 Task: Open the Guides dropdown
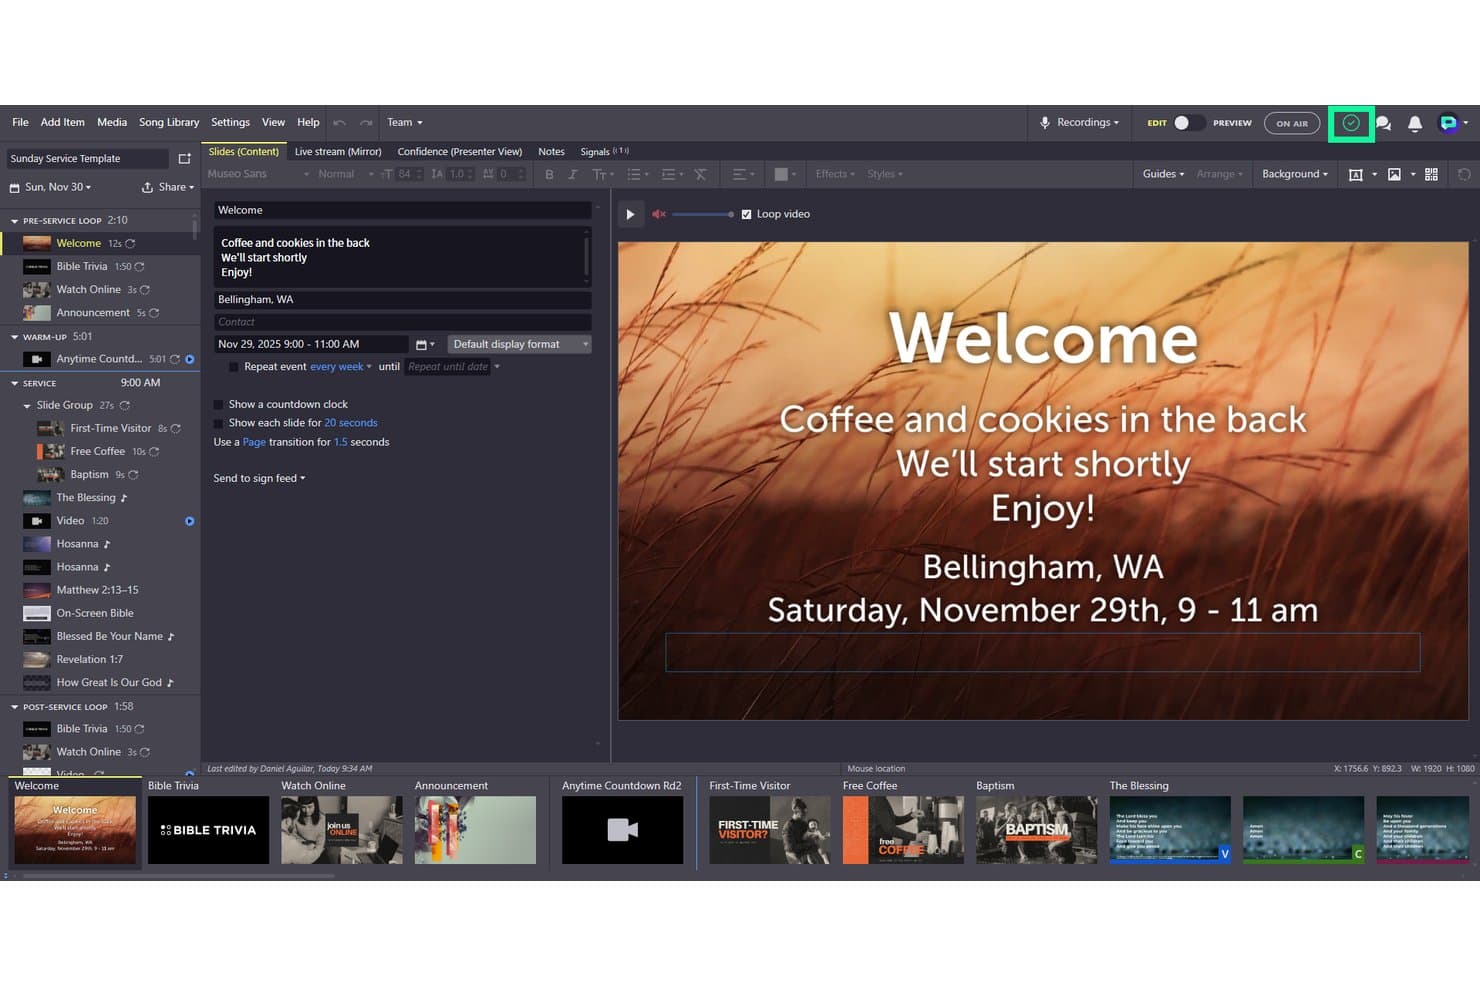(1164, 174)
